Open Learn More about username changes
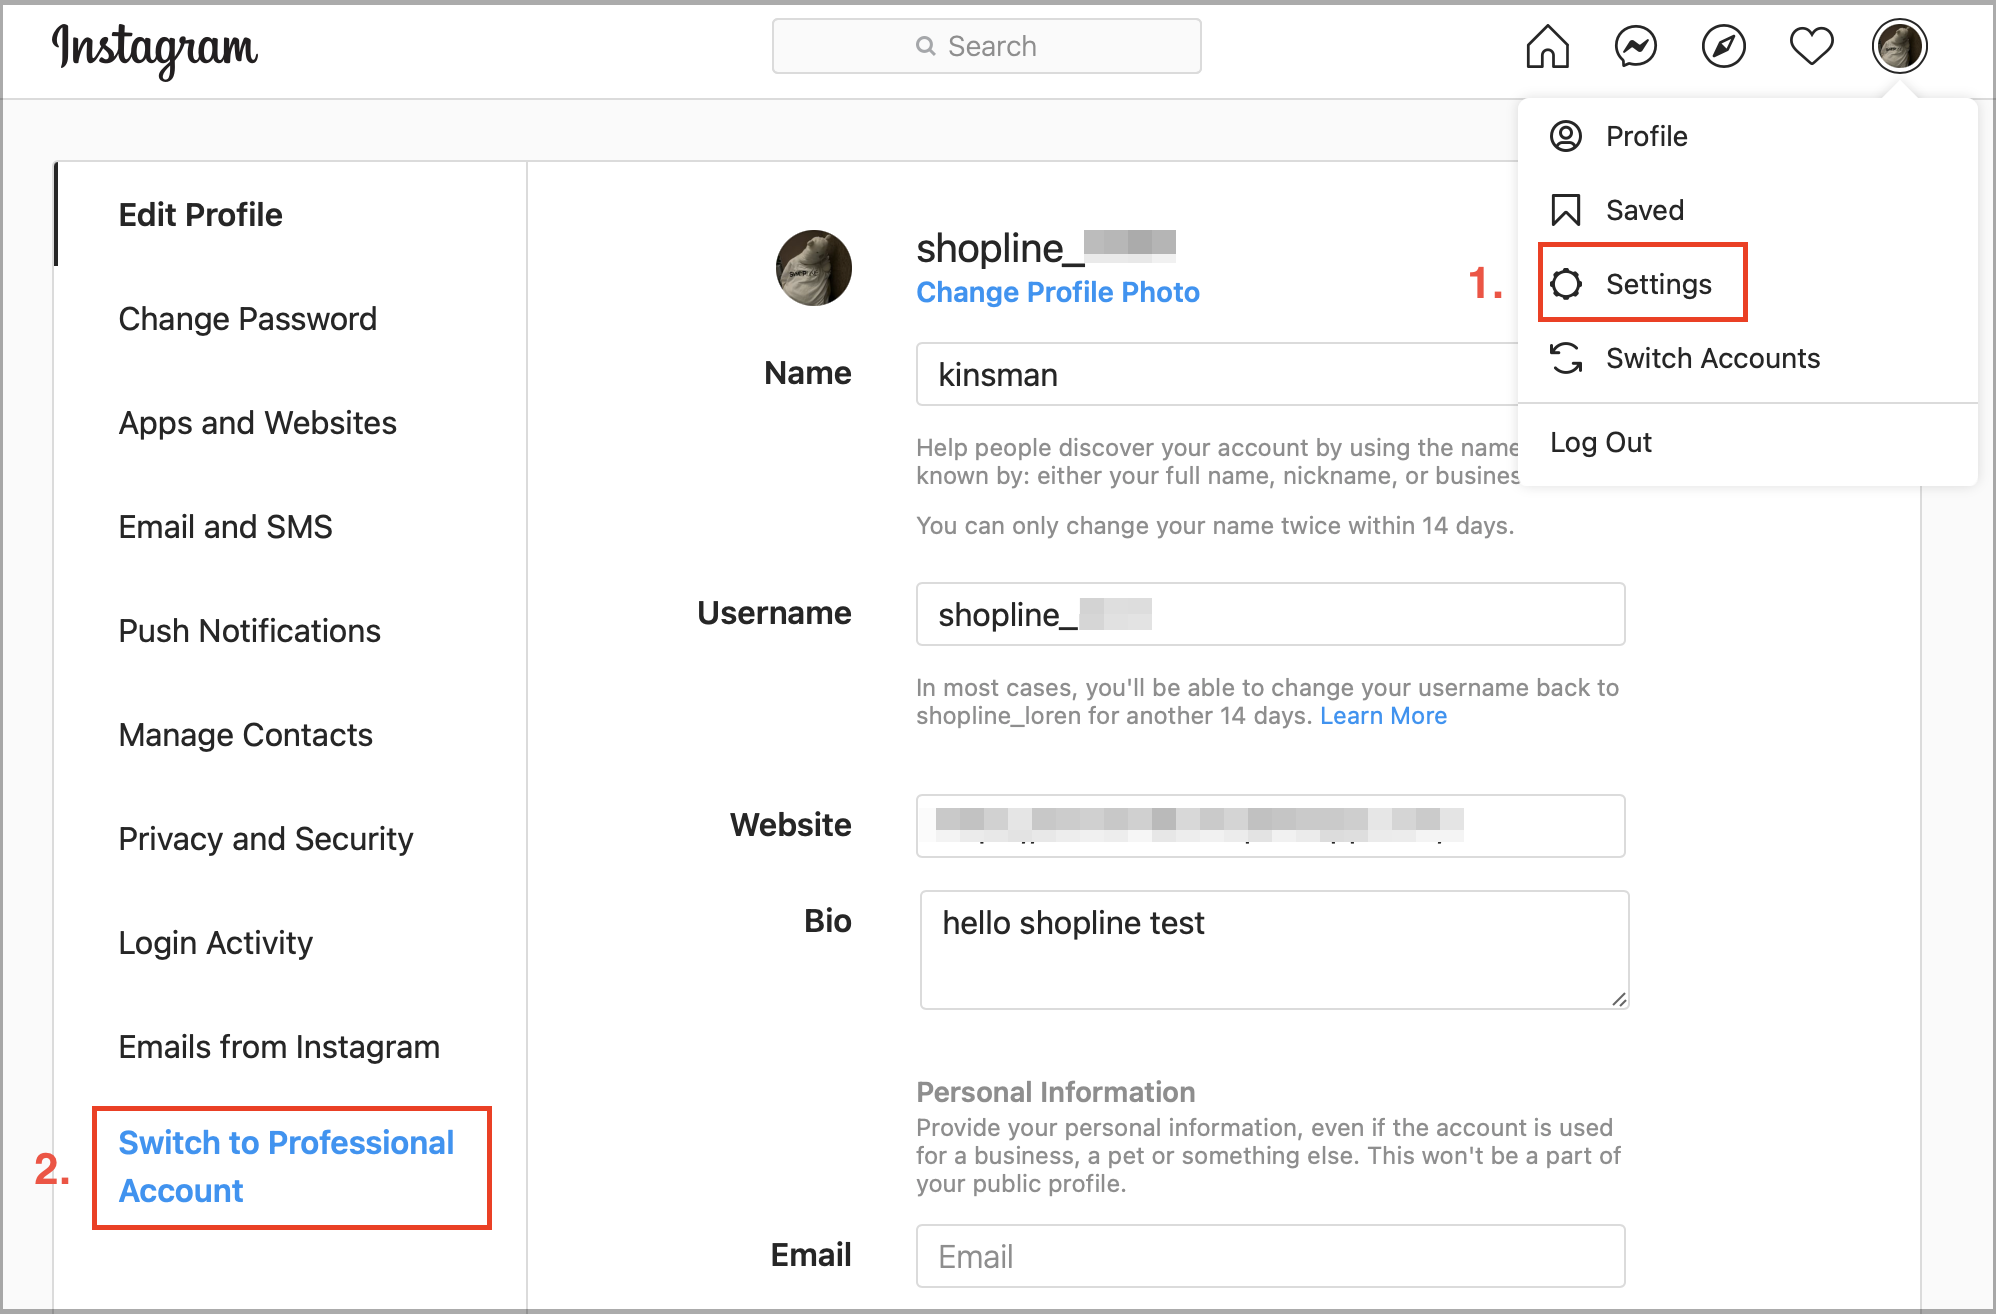Image resolution: width=1996 pixels, height=1314 pixels. tap(1383, 715)
